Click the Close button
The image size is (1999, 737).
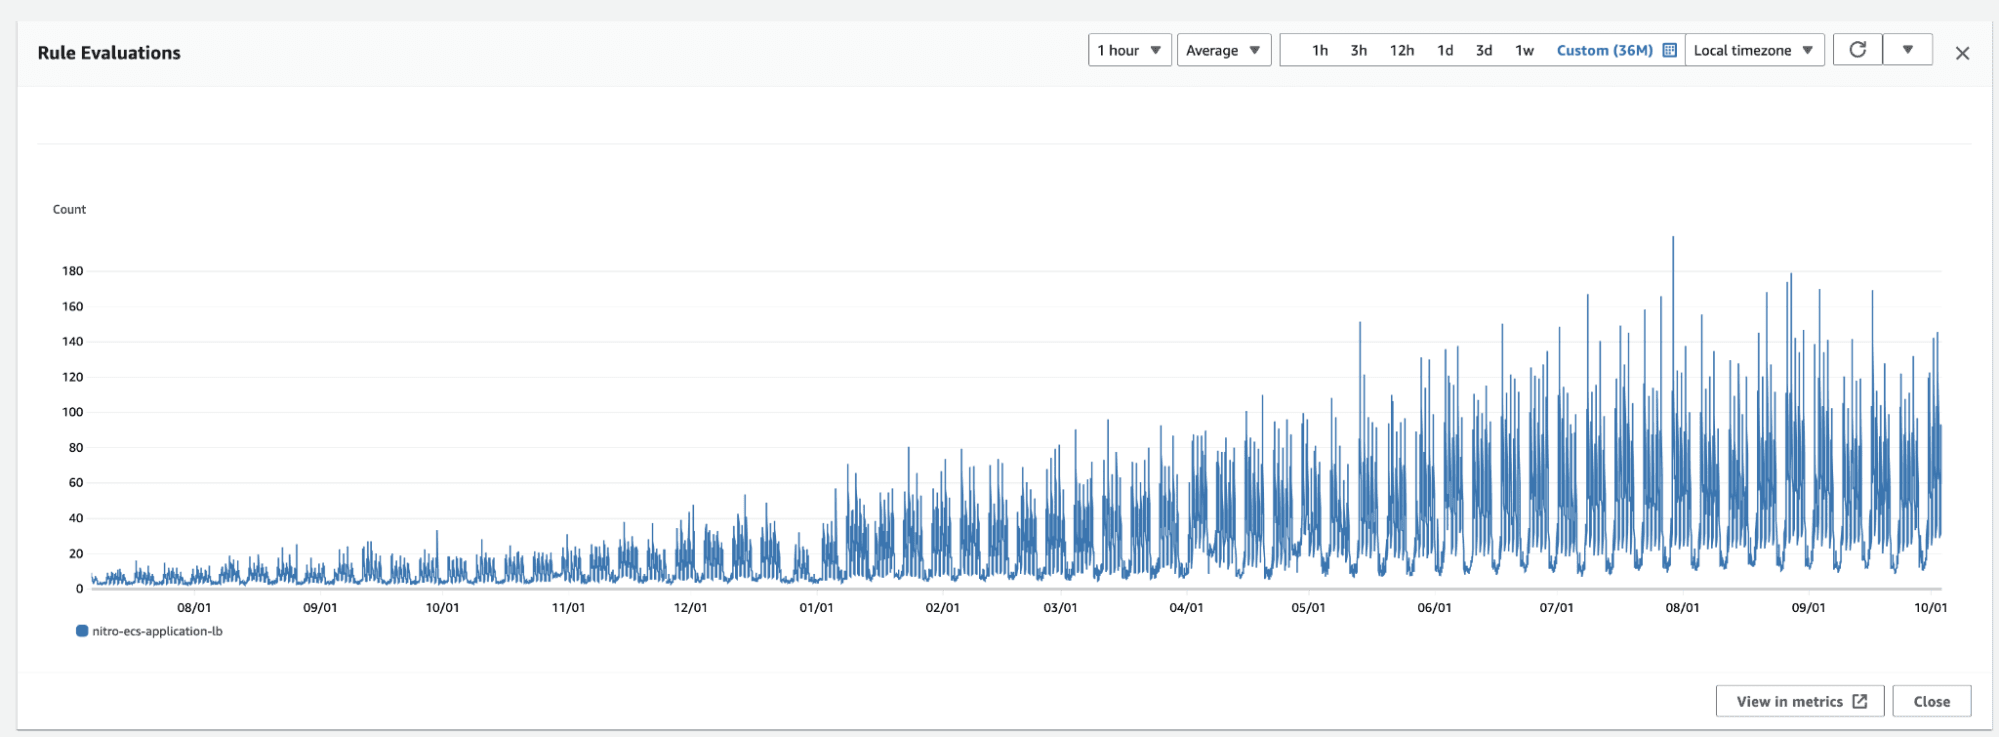(1931, 701)
